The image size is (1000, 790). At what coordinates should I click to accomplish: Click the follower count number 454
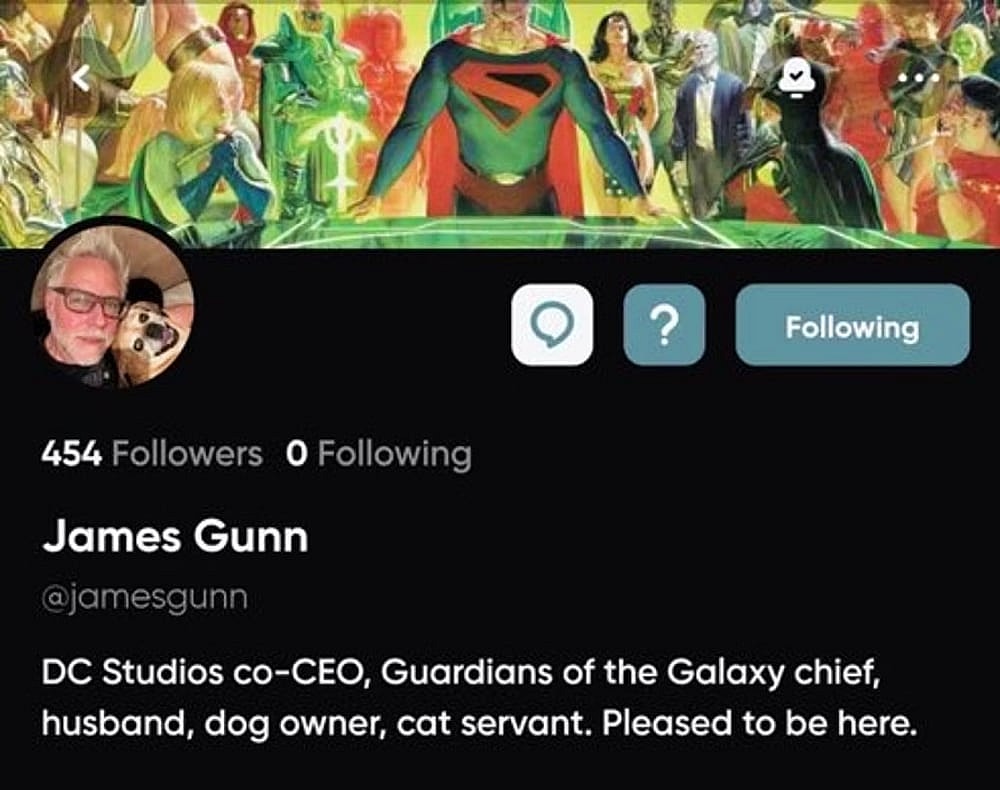point(68,454)
